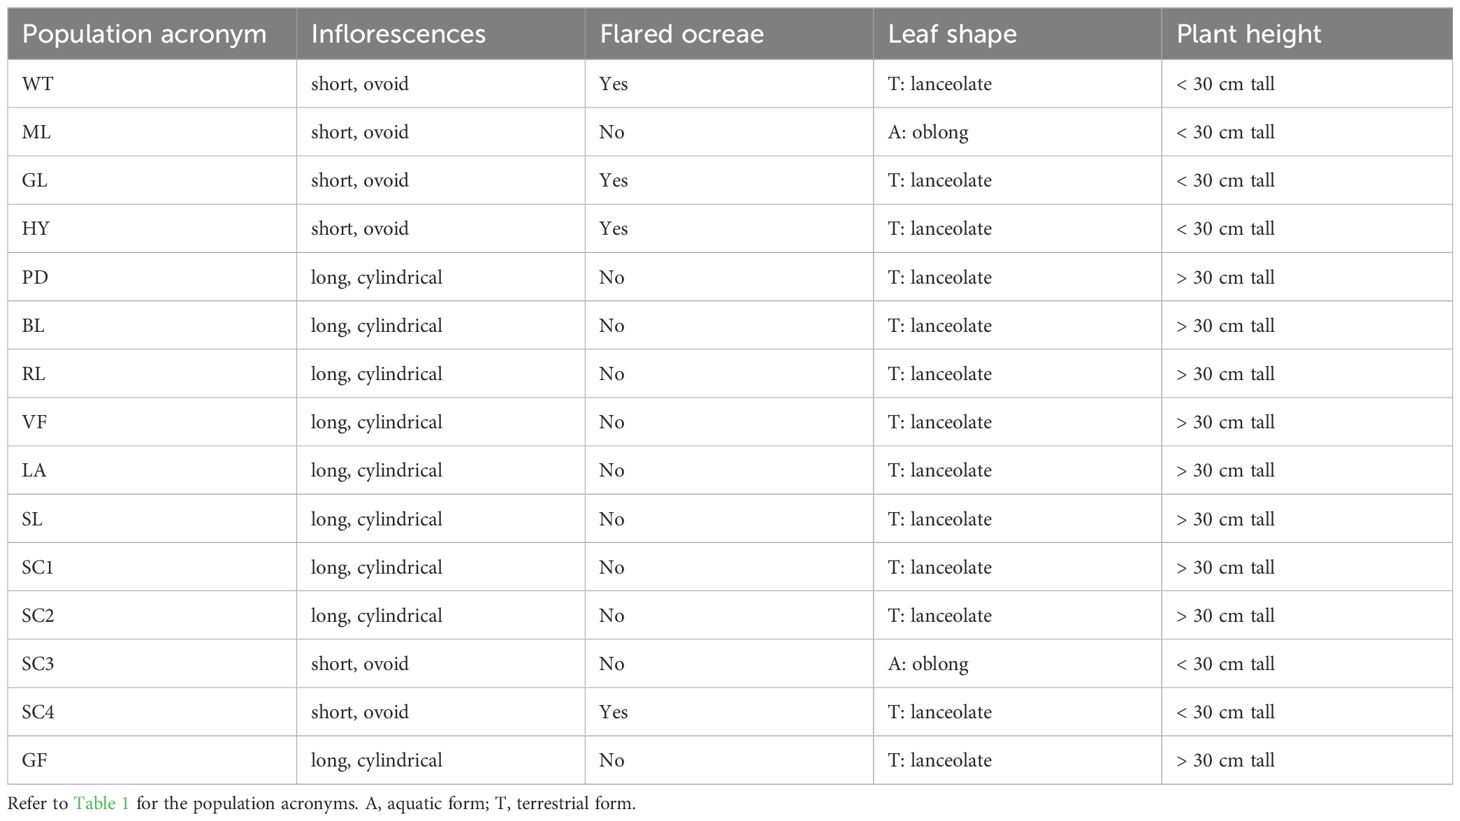Viewport: 1460px width, 821px height.
Task: Select the Inflorescences column header
Action: coord(441,34)
